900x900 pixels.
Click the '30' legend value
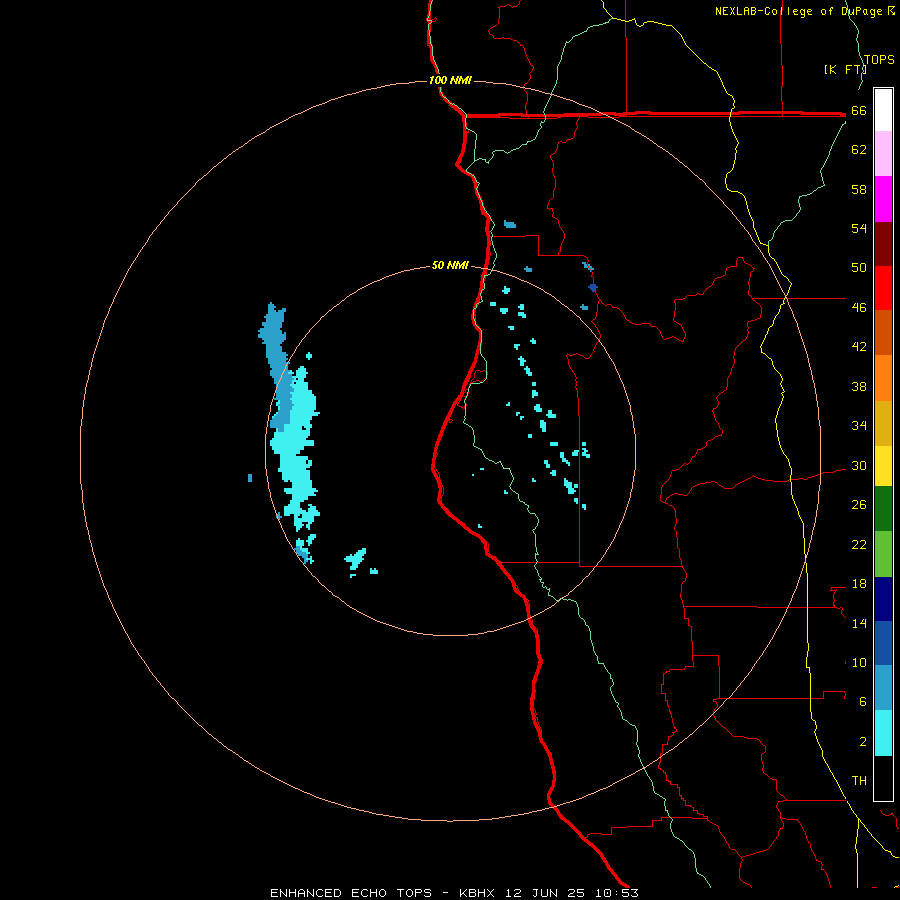(x=859, y=465)
